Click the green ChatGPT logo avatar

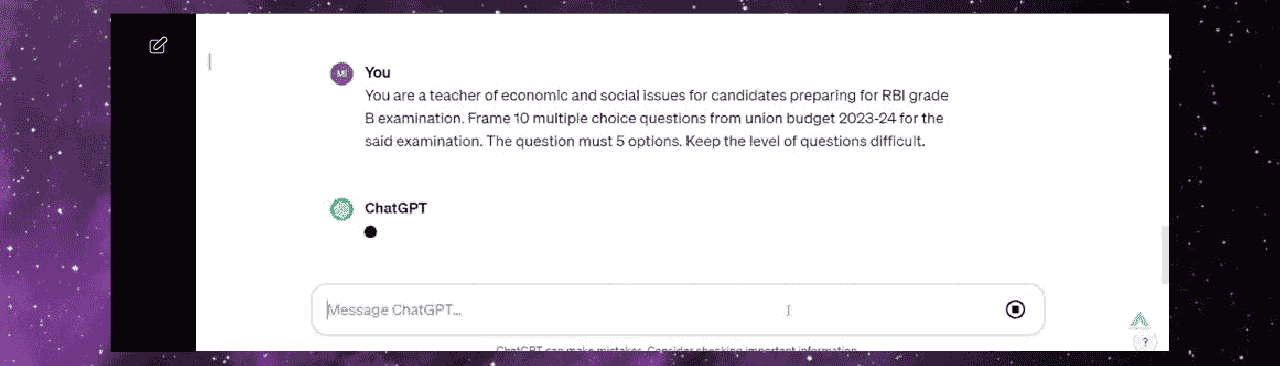coord(342,209)
